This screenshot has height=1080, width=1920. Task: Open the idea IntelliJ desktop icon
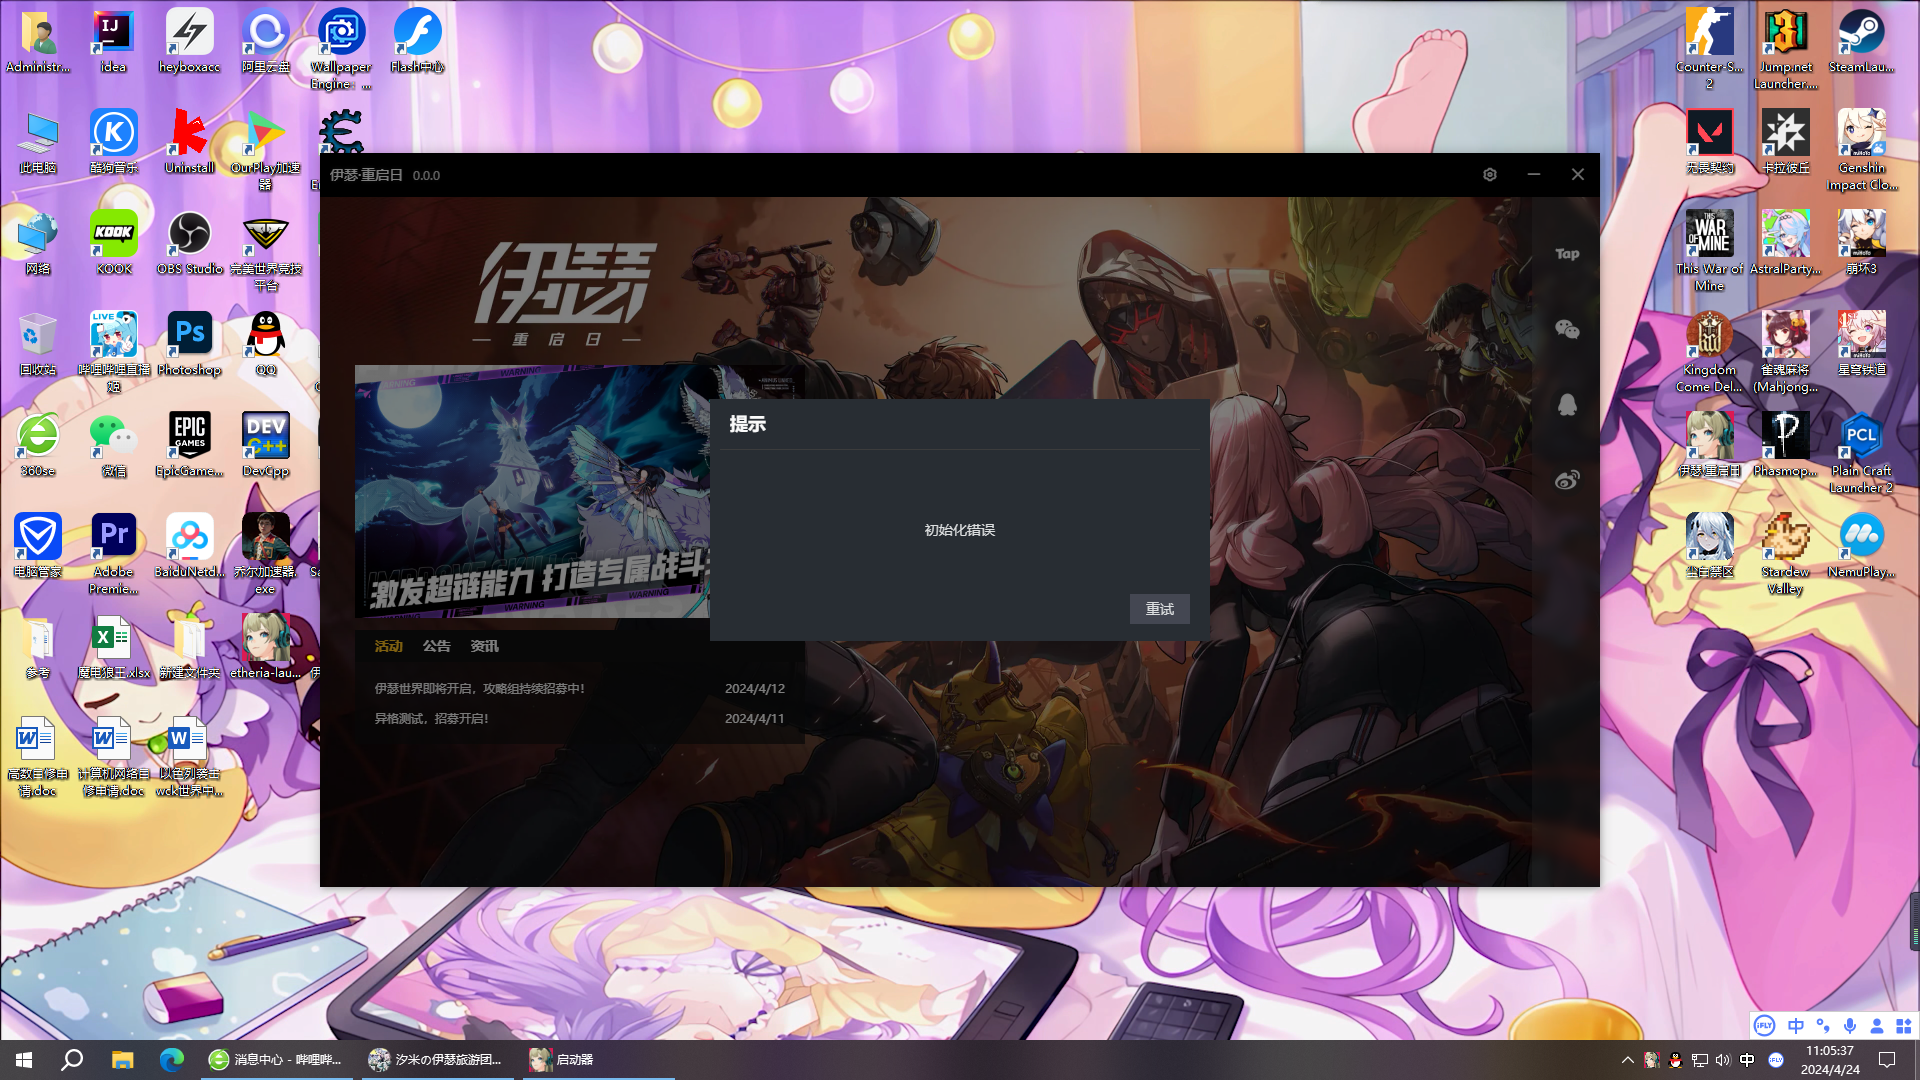click(113, 42)
